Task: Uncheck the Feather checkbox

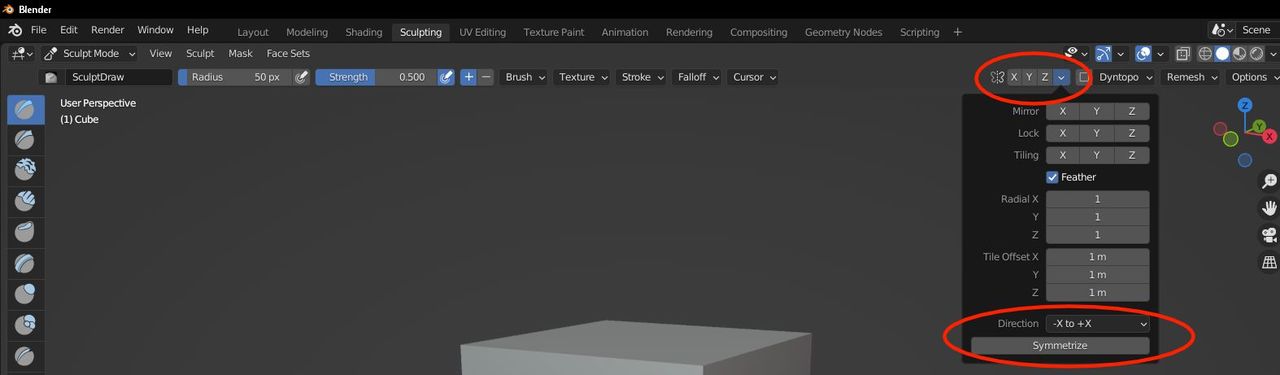Action: [1052, 178]
